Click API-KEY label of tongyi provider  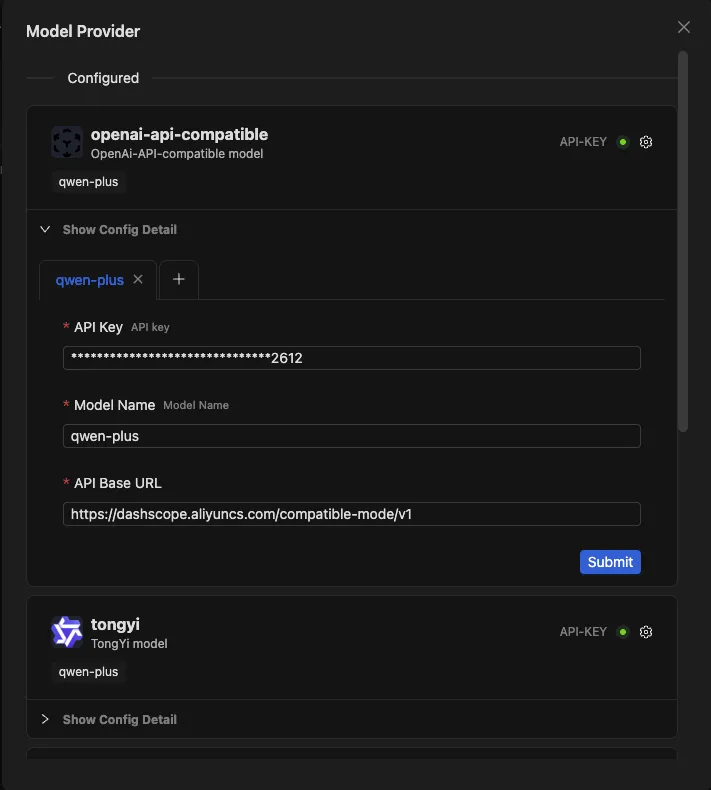583,632
